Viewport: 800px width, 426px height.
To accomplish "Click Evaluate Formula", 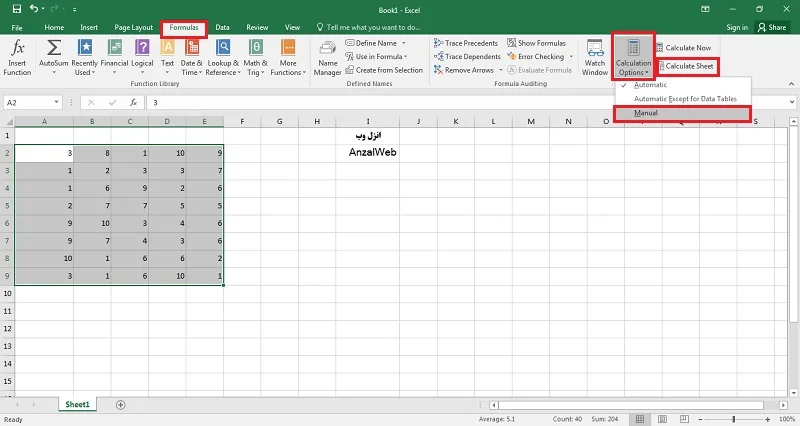I will pos(539,70).
